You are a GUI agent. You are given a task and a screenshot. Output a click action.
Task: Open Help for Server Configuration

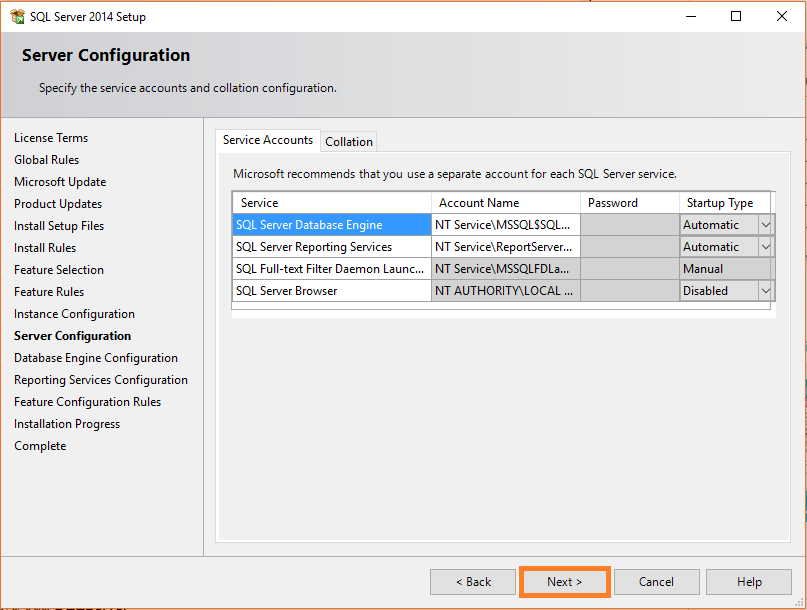749,582
